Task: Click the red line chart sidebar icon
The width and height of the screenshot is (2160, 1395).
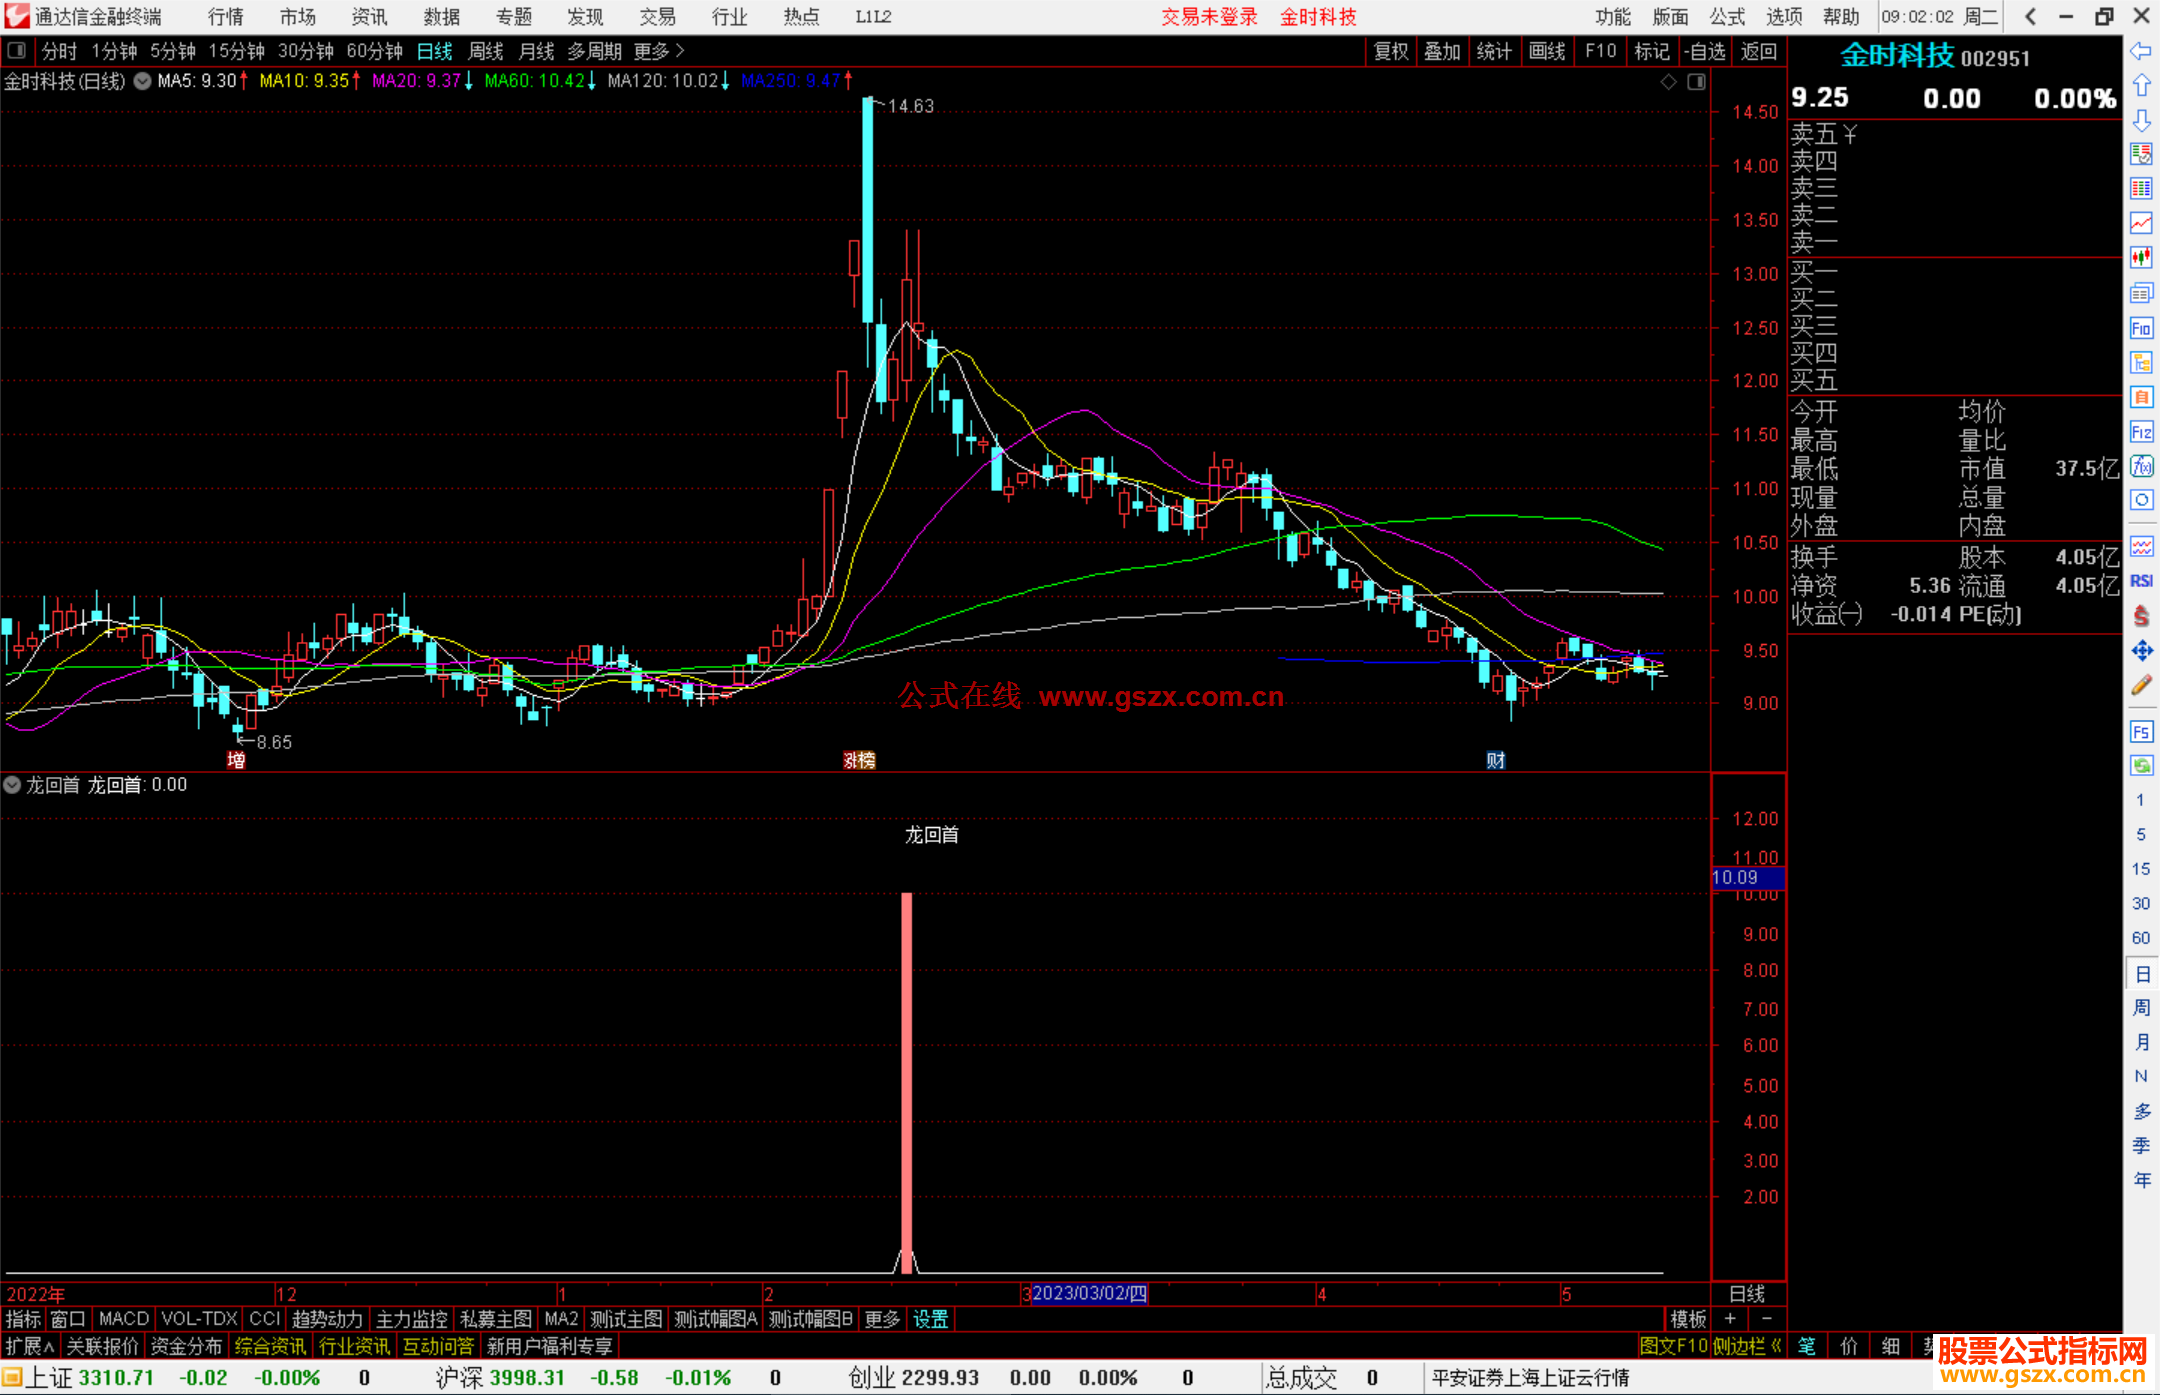Action: click(2141, 223)
